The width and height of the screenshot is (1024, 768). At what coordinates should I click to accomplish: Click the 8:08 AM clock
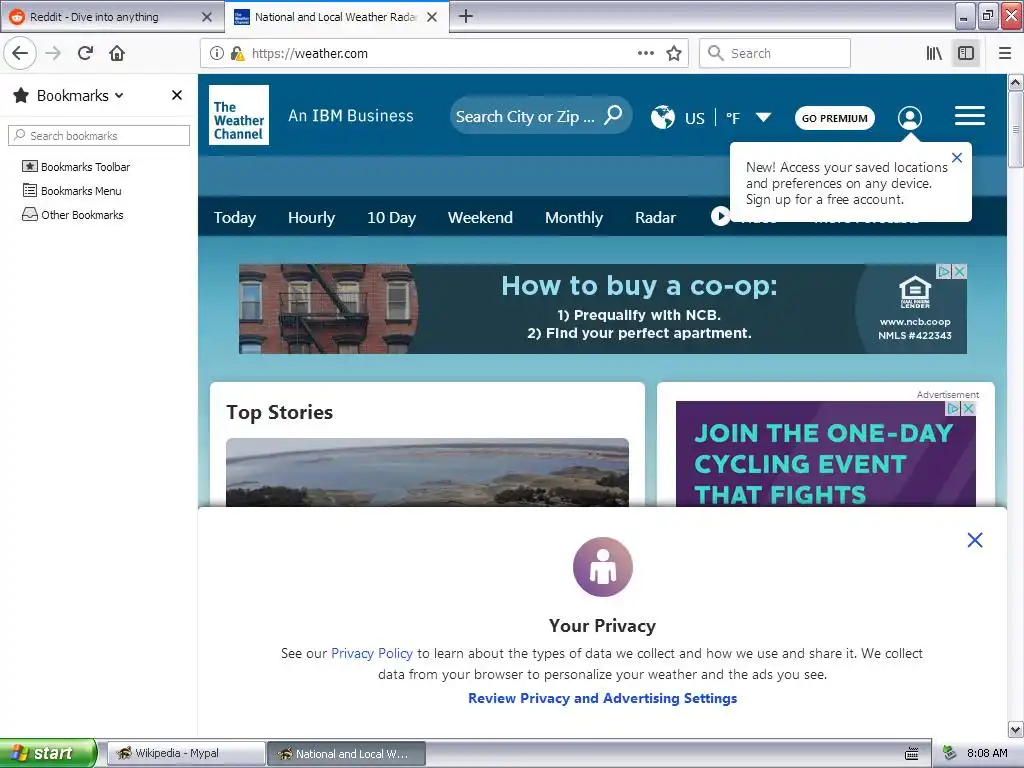coord(987,753)
